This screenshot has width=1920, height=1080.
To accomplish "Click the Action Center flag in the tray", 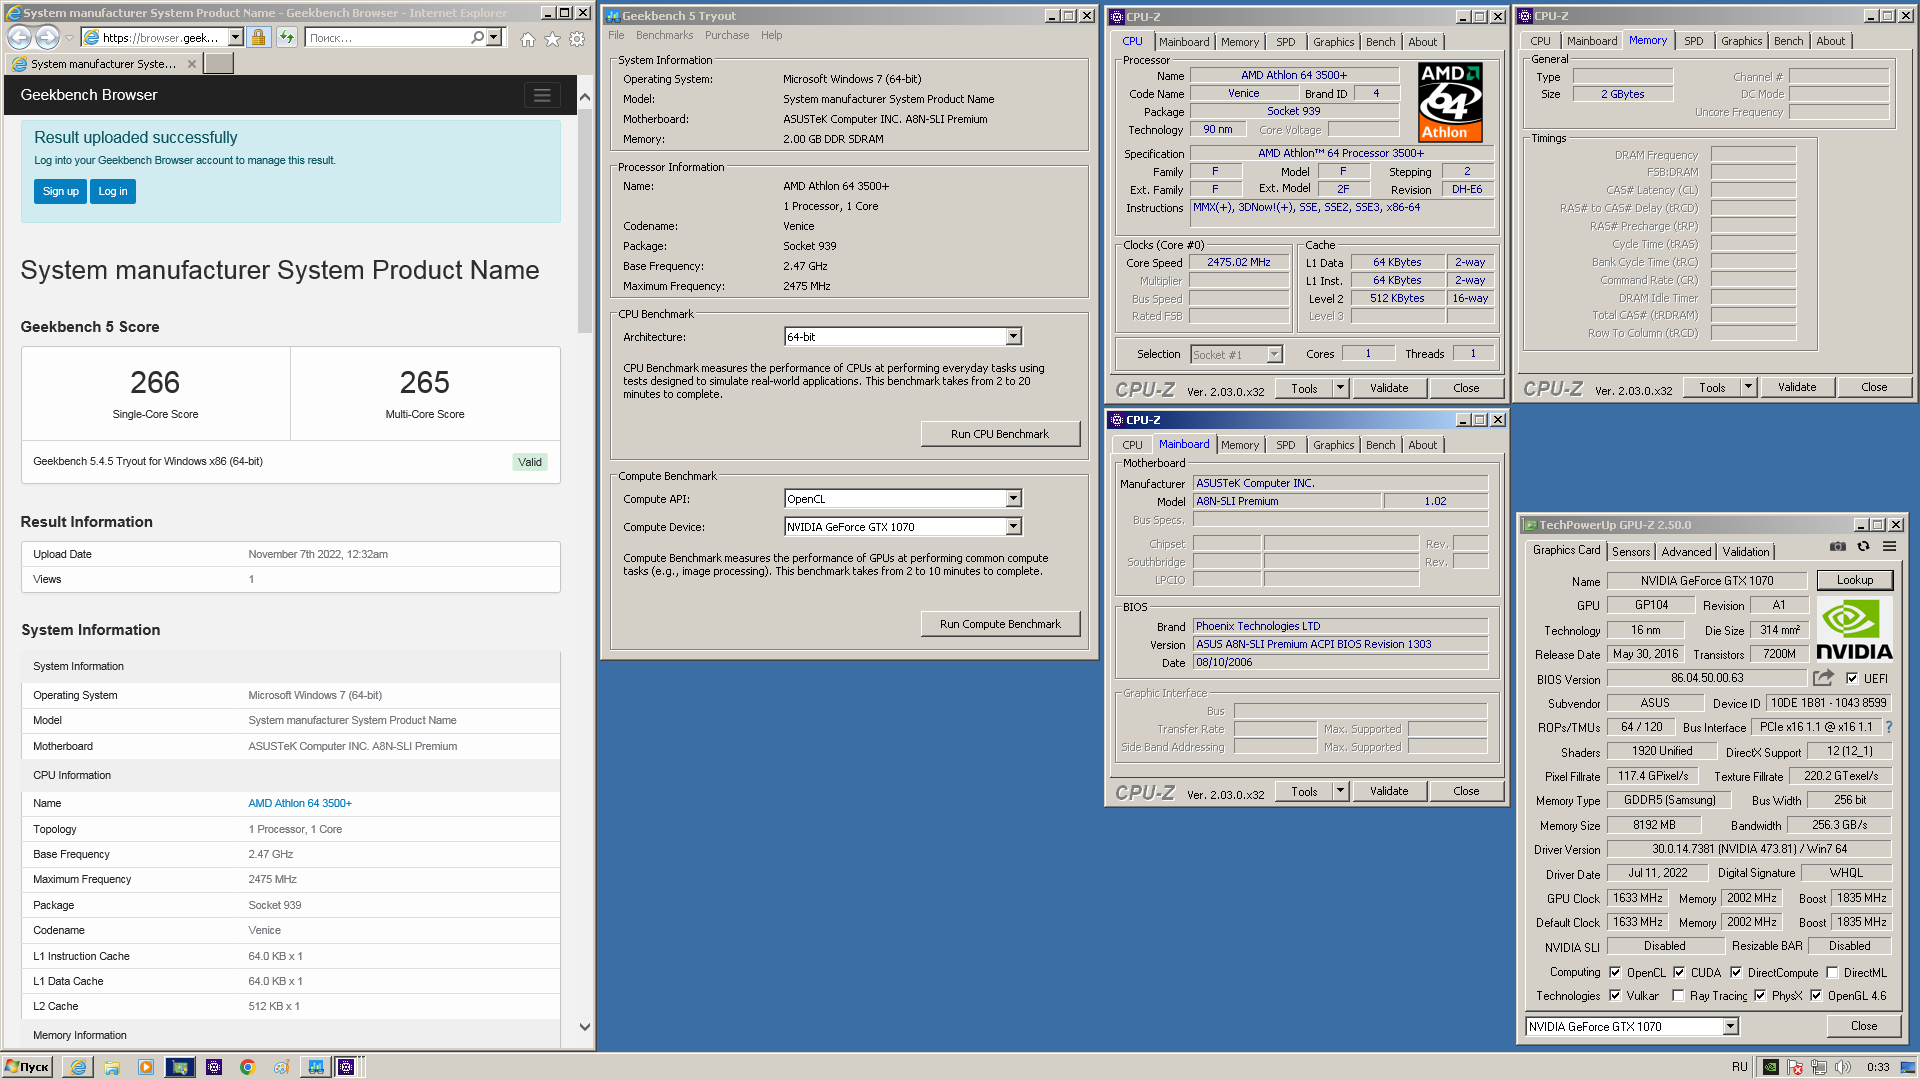I will 1795,1067.
